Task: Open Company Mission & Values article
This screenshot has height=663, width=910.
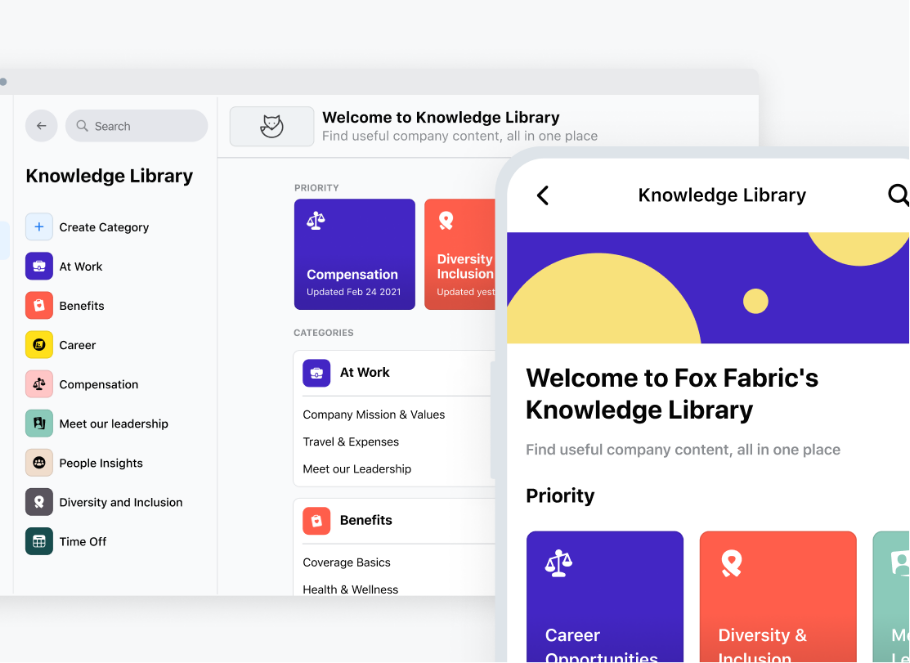Action: [x=374, y=415]
